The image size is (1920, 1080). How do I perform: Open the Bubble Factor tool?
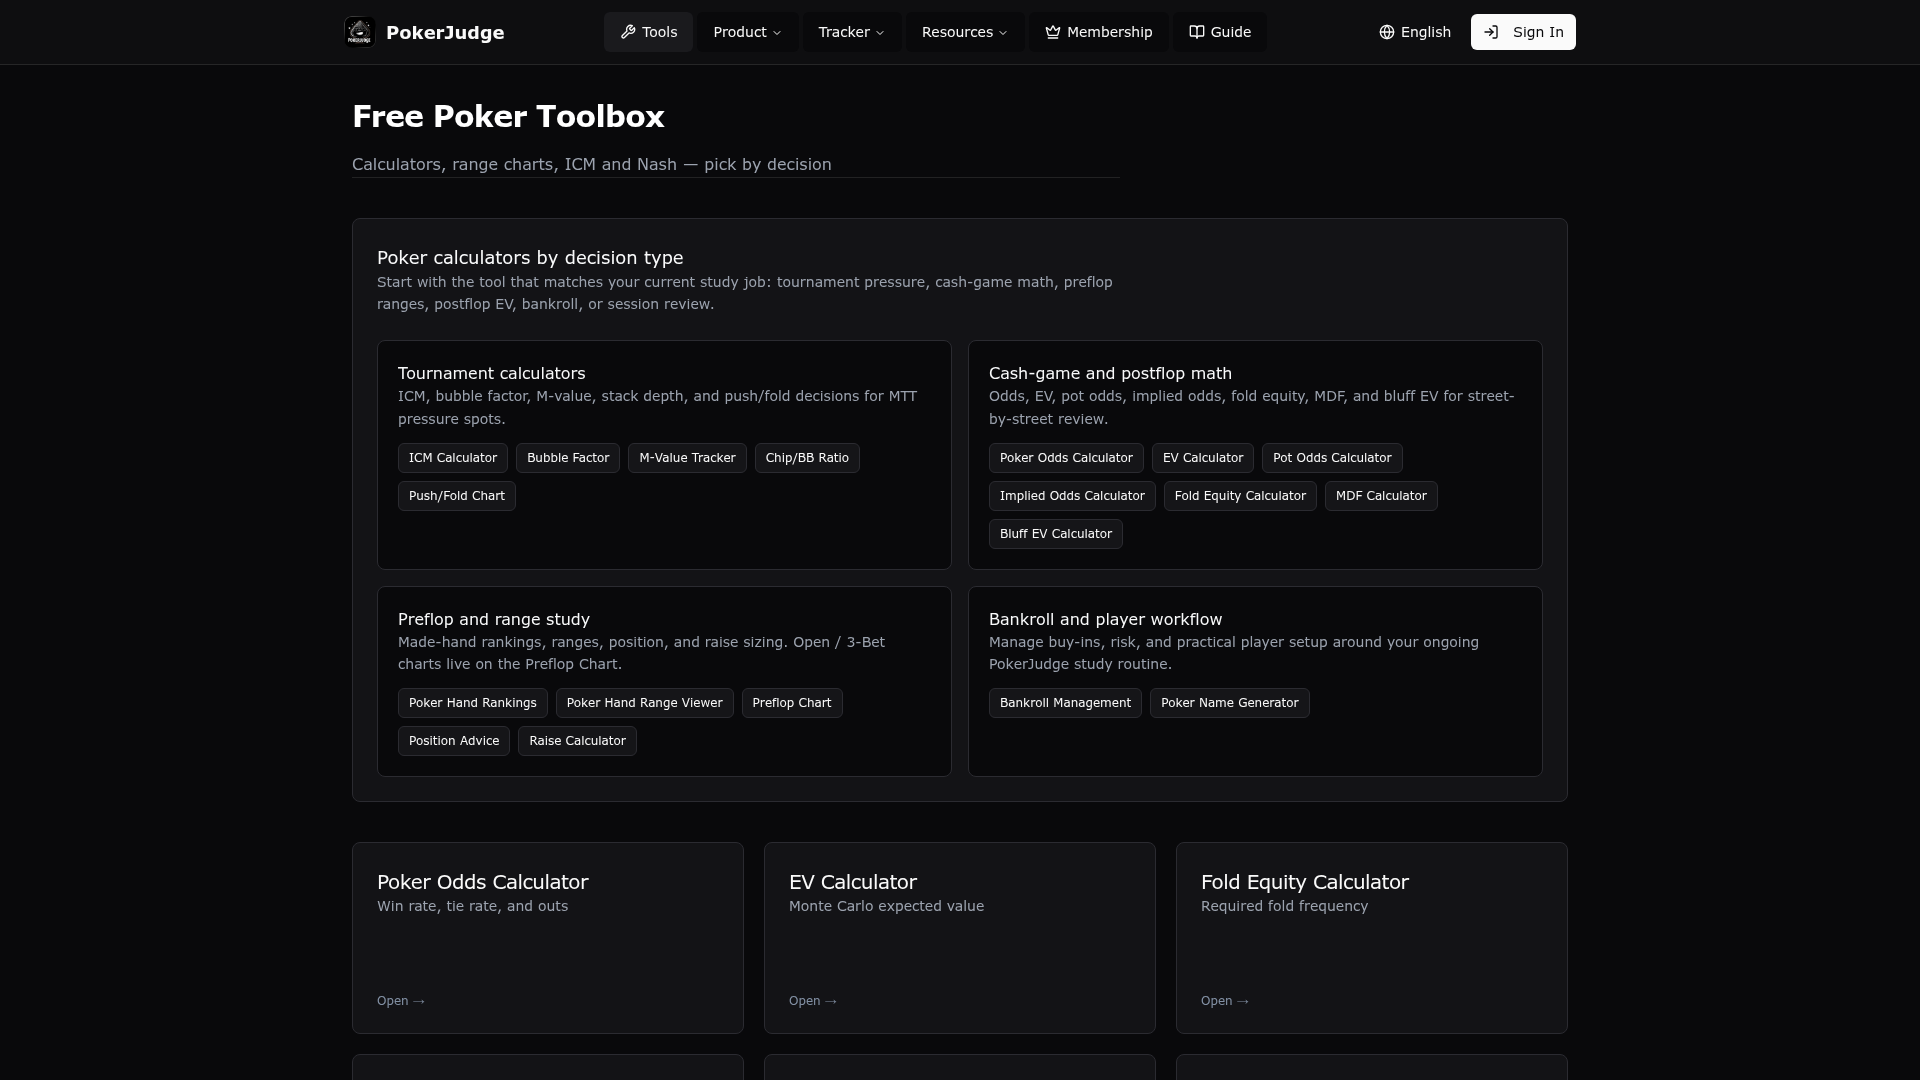coord(568,458)
